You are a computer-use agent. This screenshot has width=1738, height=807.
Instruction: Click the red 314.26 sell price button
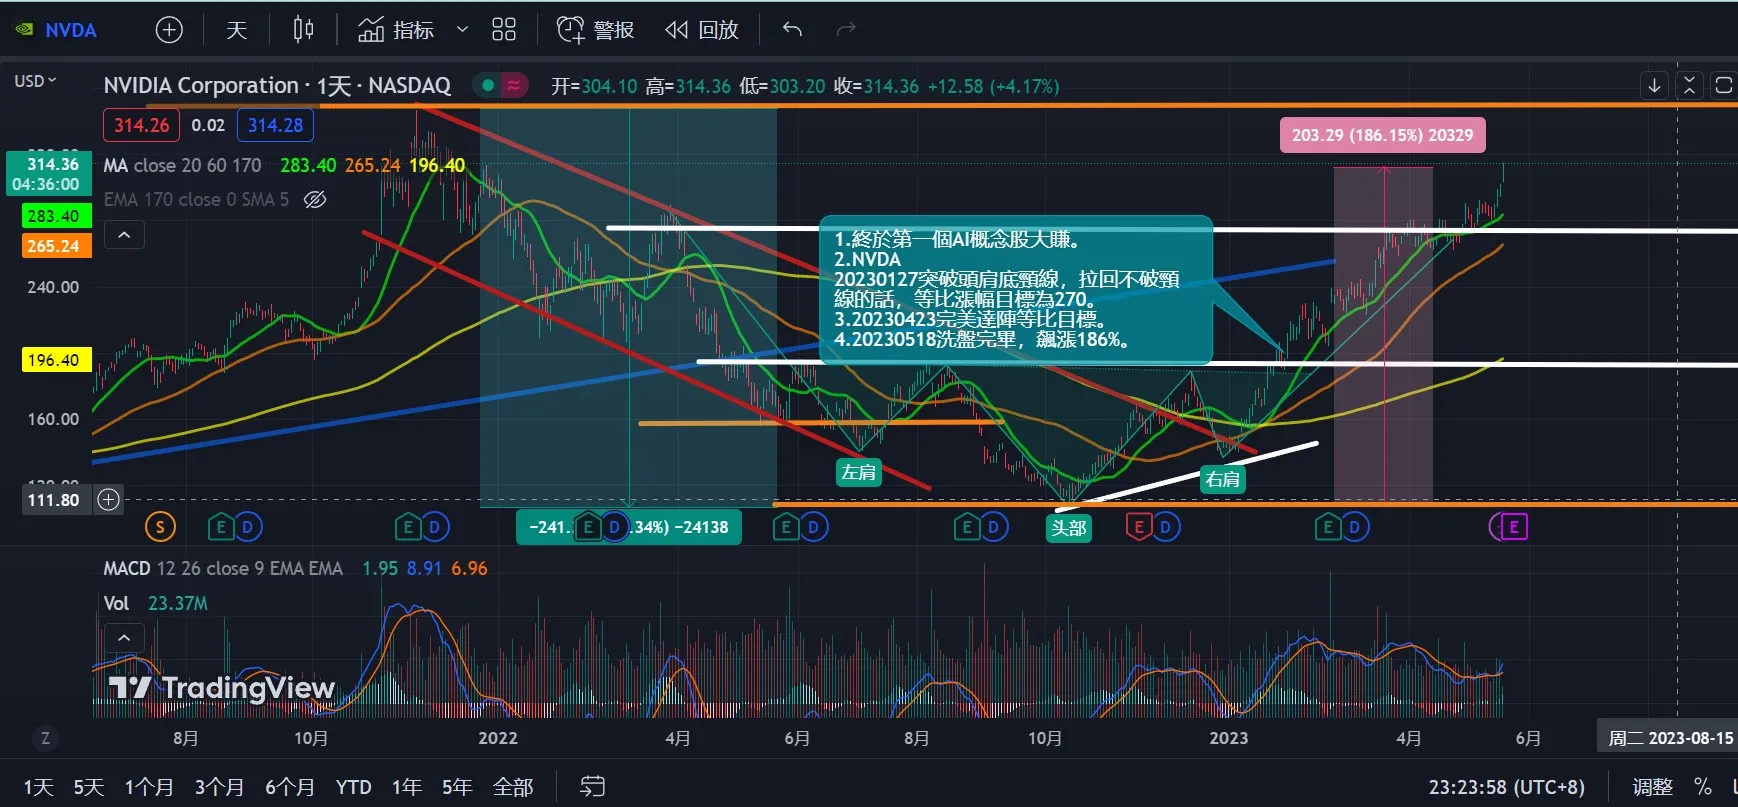click(x=141, y=125)
